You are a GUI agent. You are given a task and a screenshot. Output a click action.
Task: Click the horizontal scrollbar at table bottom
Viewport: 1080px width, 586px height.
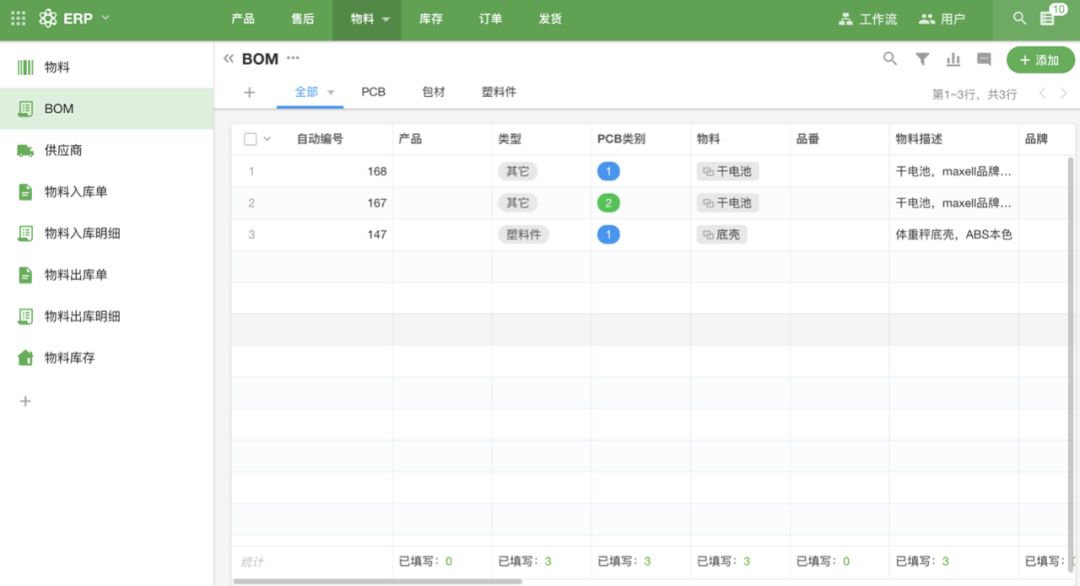click(x=377, y=580)
